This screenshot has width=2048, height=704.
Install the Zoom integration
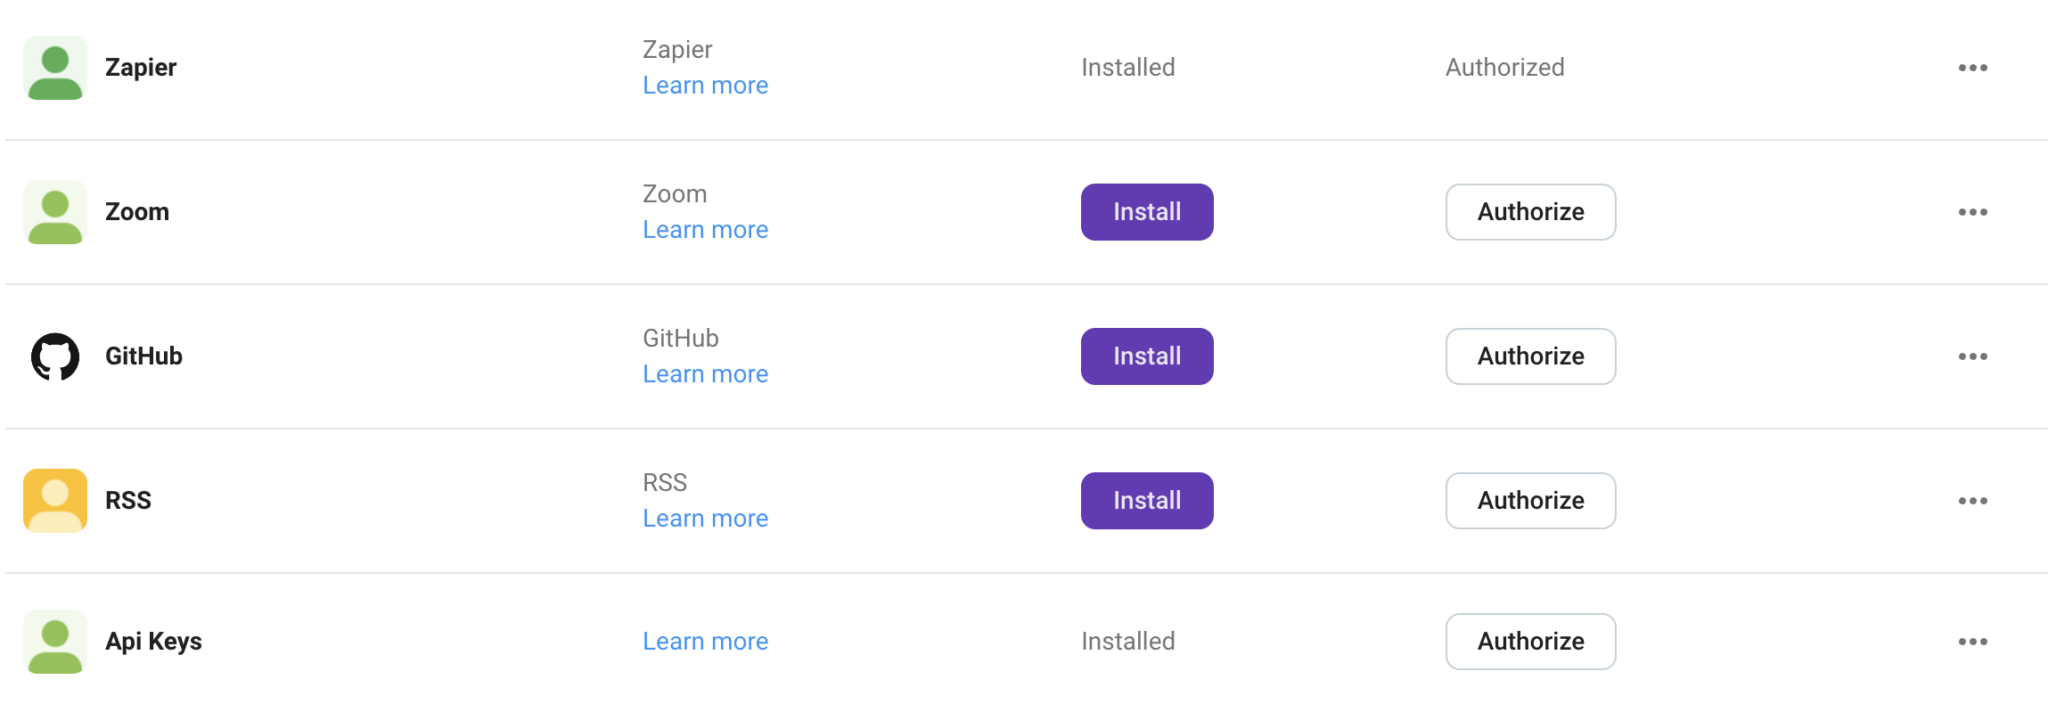tap(1146, 211)
